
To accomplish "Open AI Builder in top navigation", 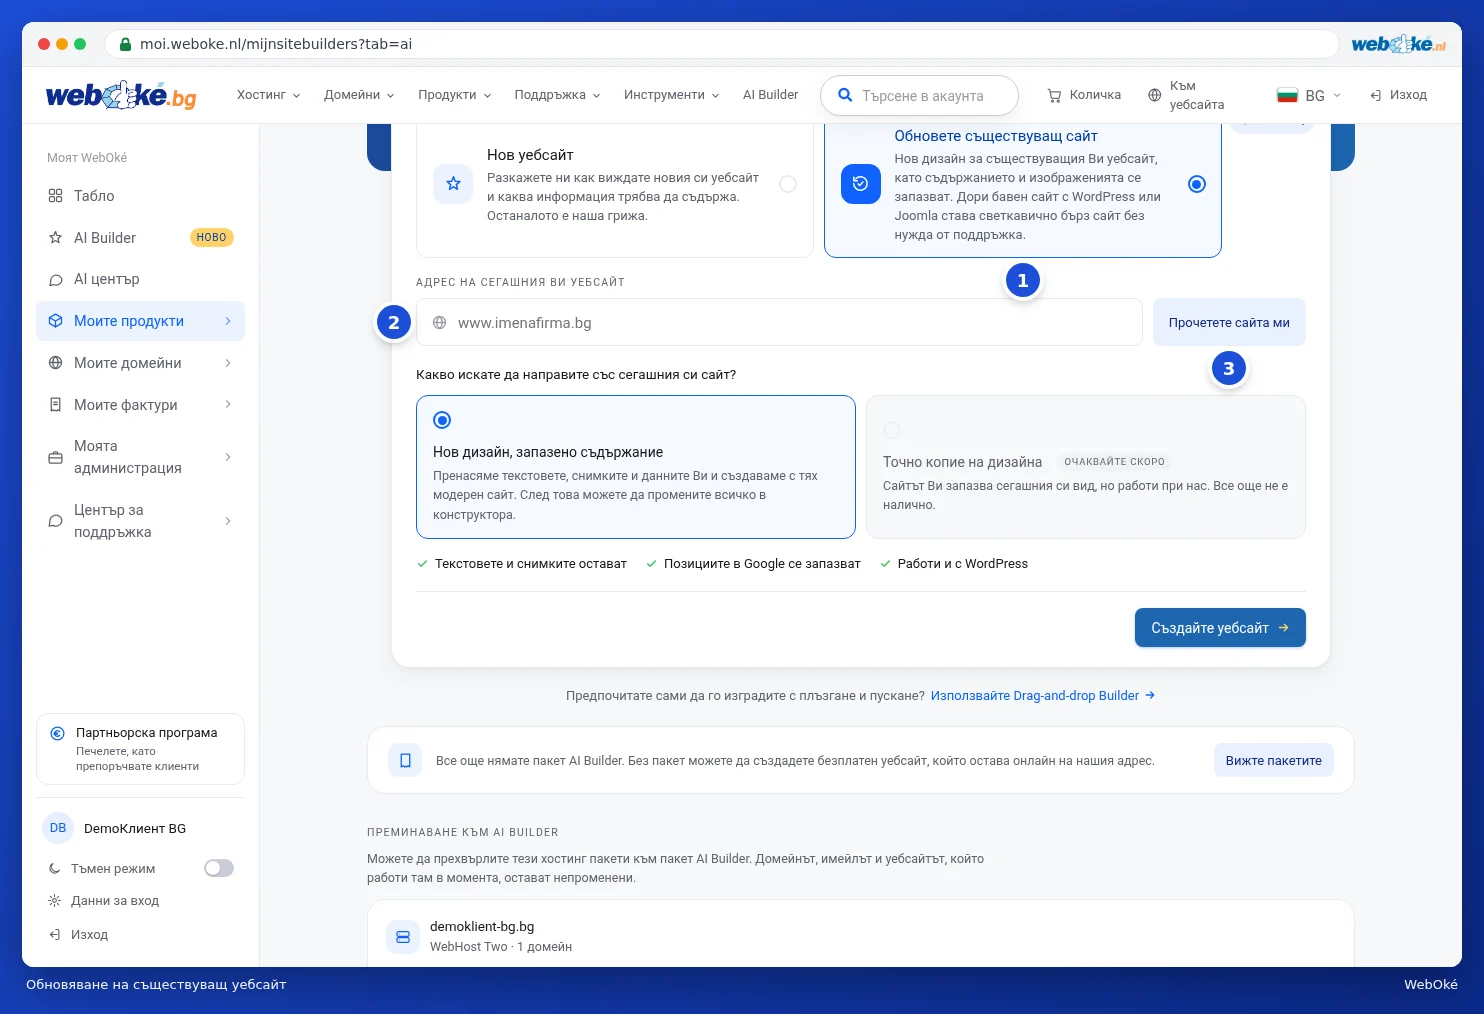I will click(770, 95).
